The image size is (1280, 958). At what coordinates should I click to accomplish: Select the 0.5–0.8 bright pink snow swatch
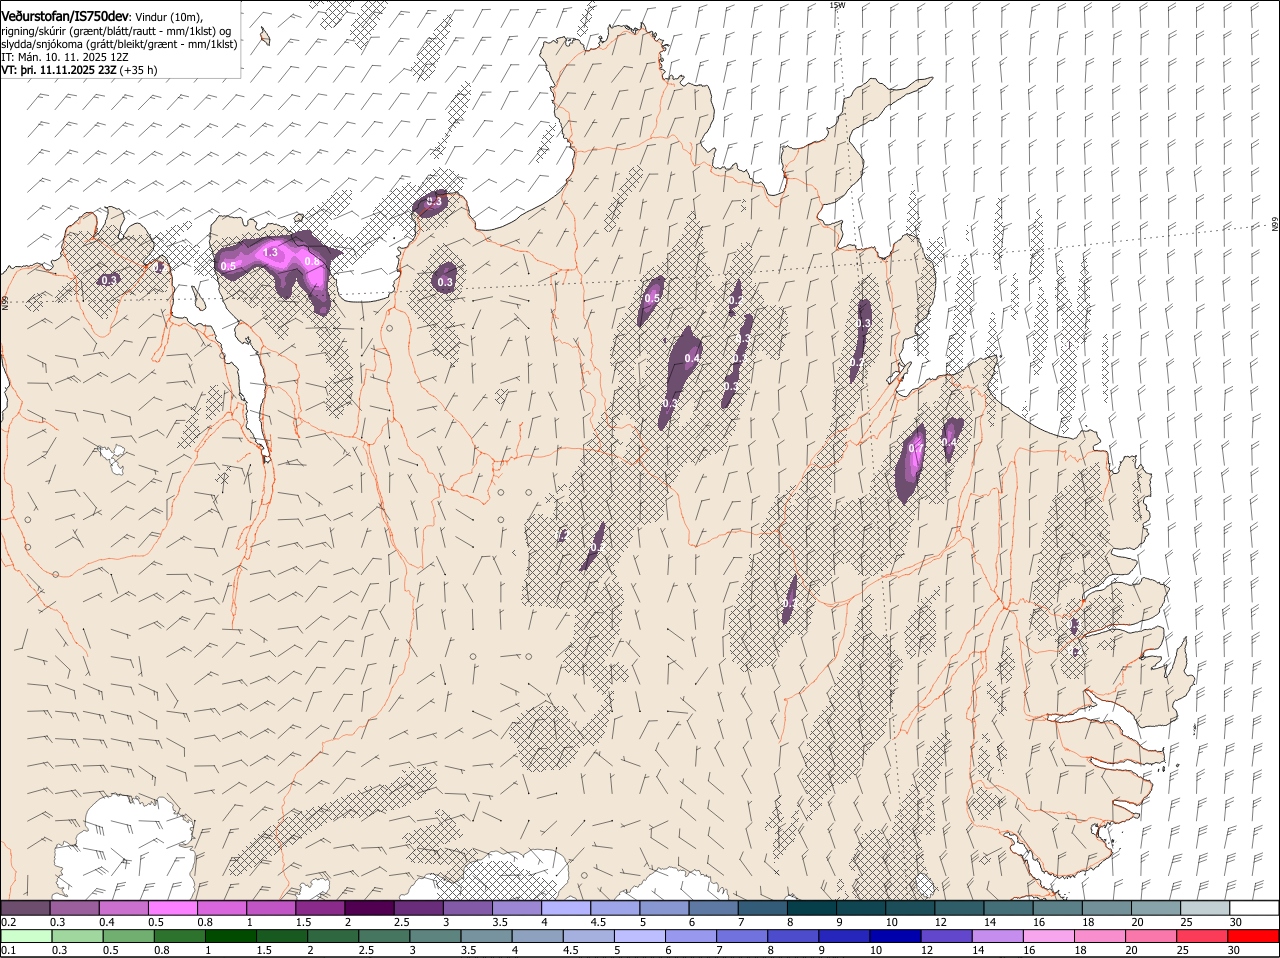173,908
